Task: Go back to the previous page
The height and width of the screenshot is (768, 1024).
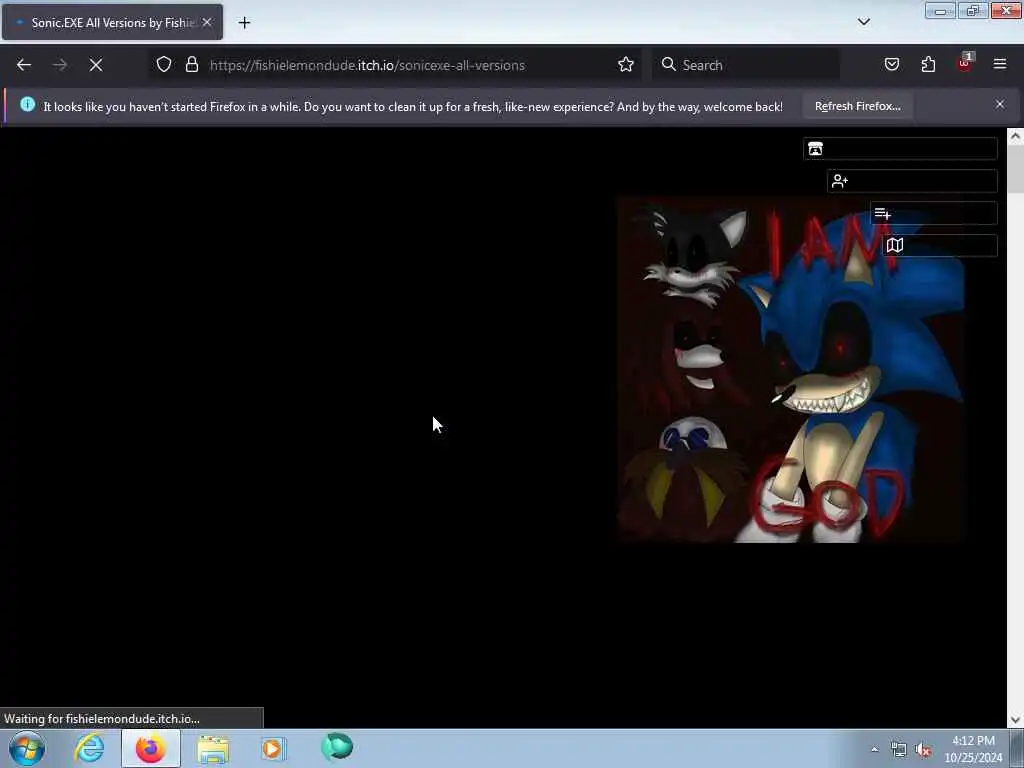Action: coord(24,65)
